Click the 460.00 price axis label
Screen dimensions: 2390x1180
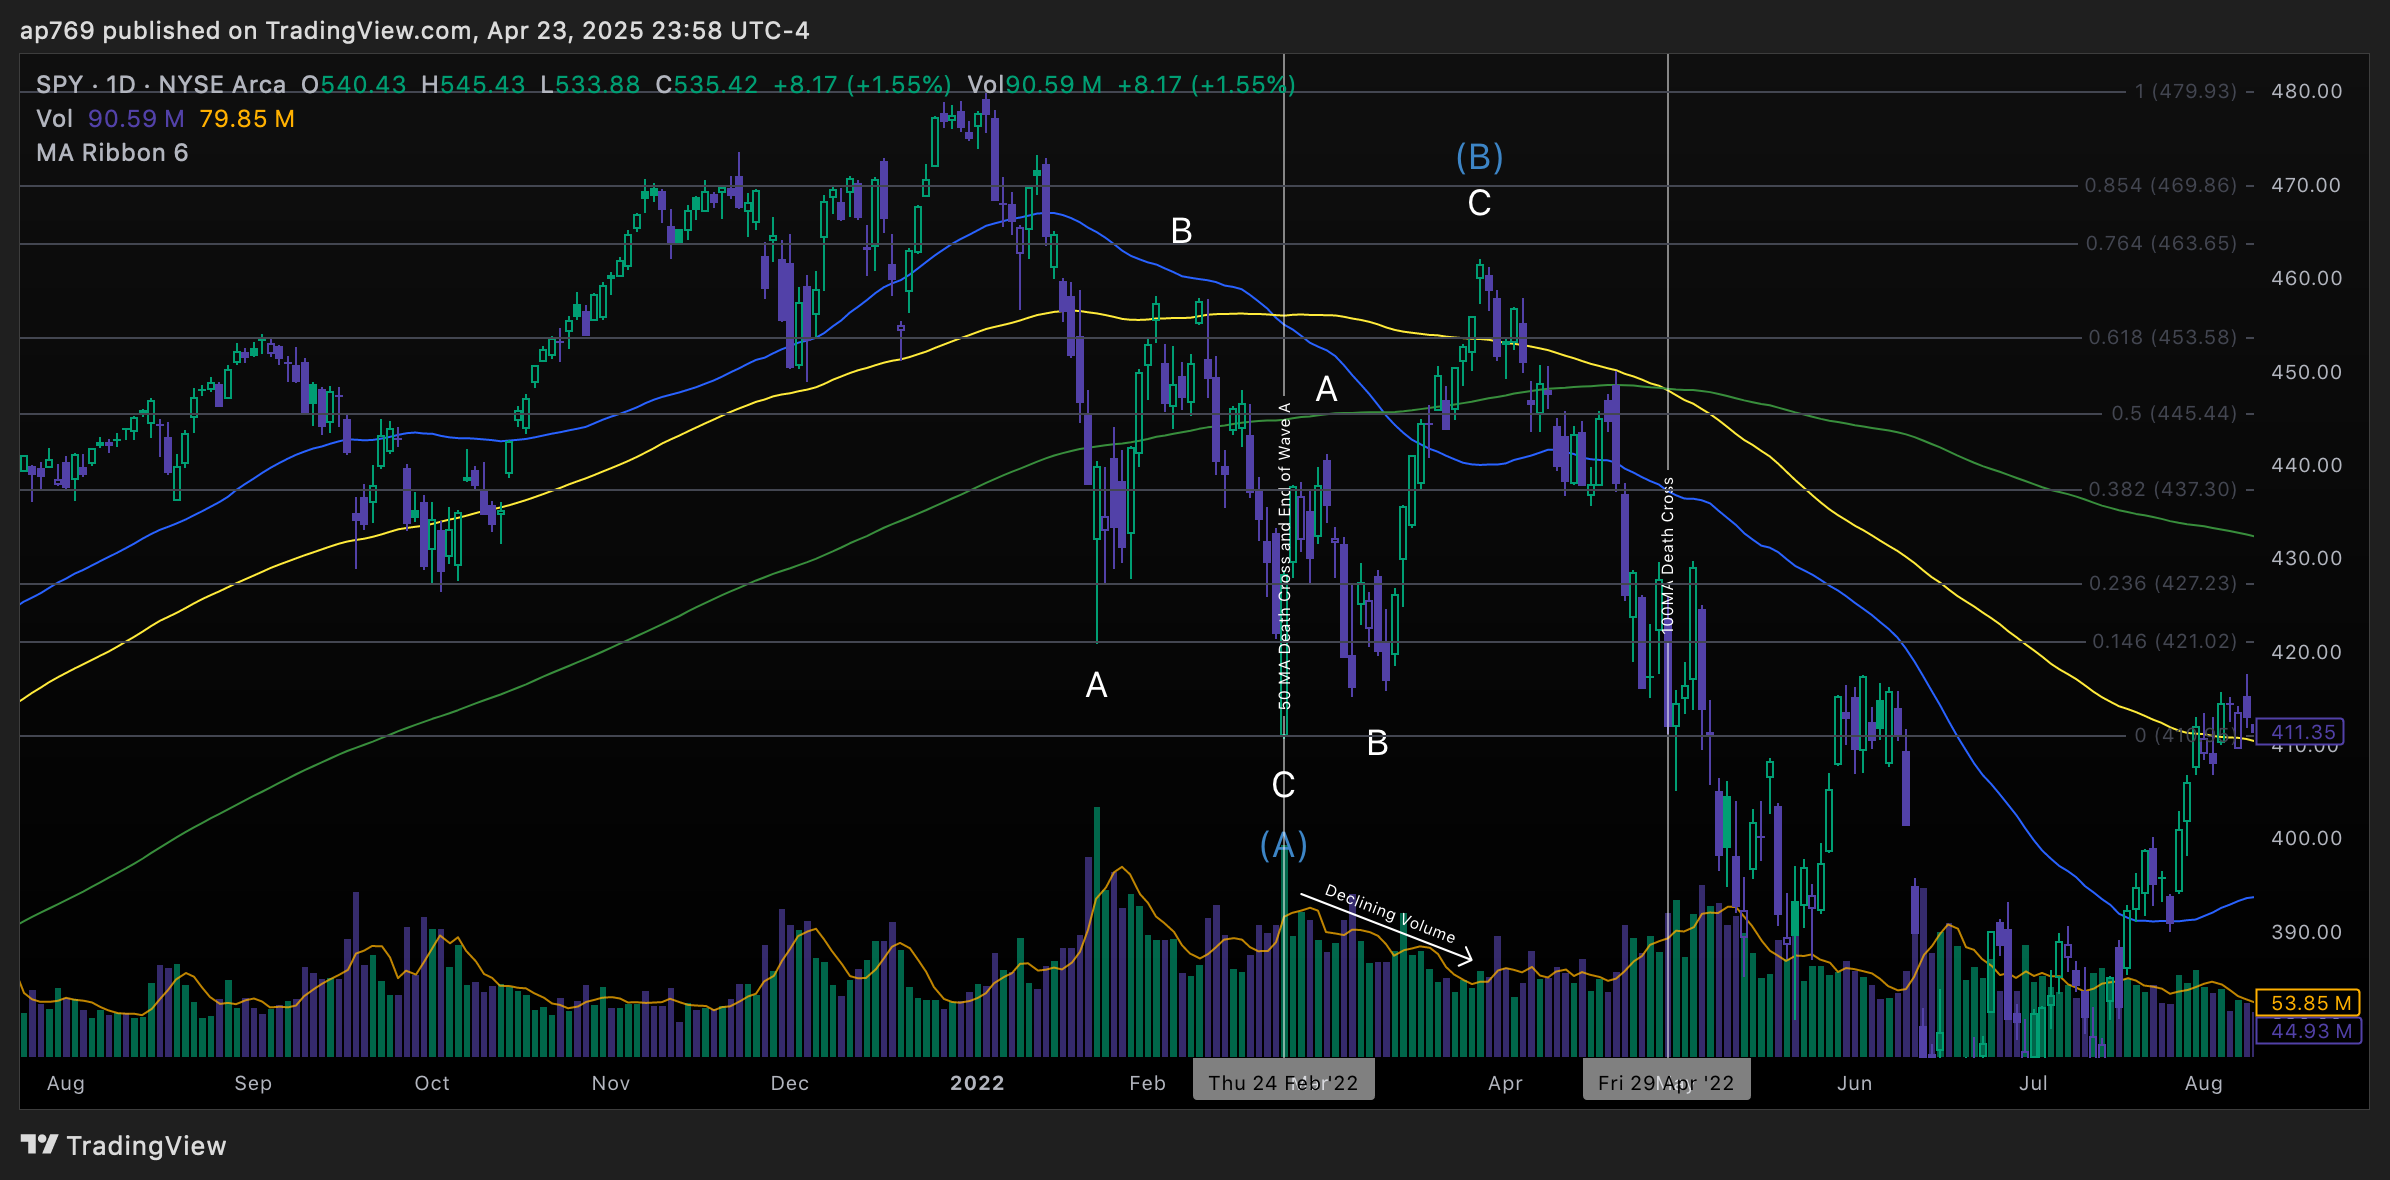coord(2306,278)
